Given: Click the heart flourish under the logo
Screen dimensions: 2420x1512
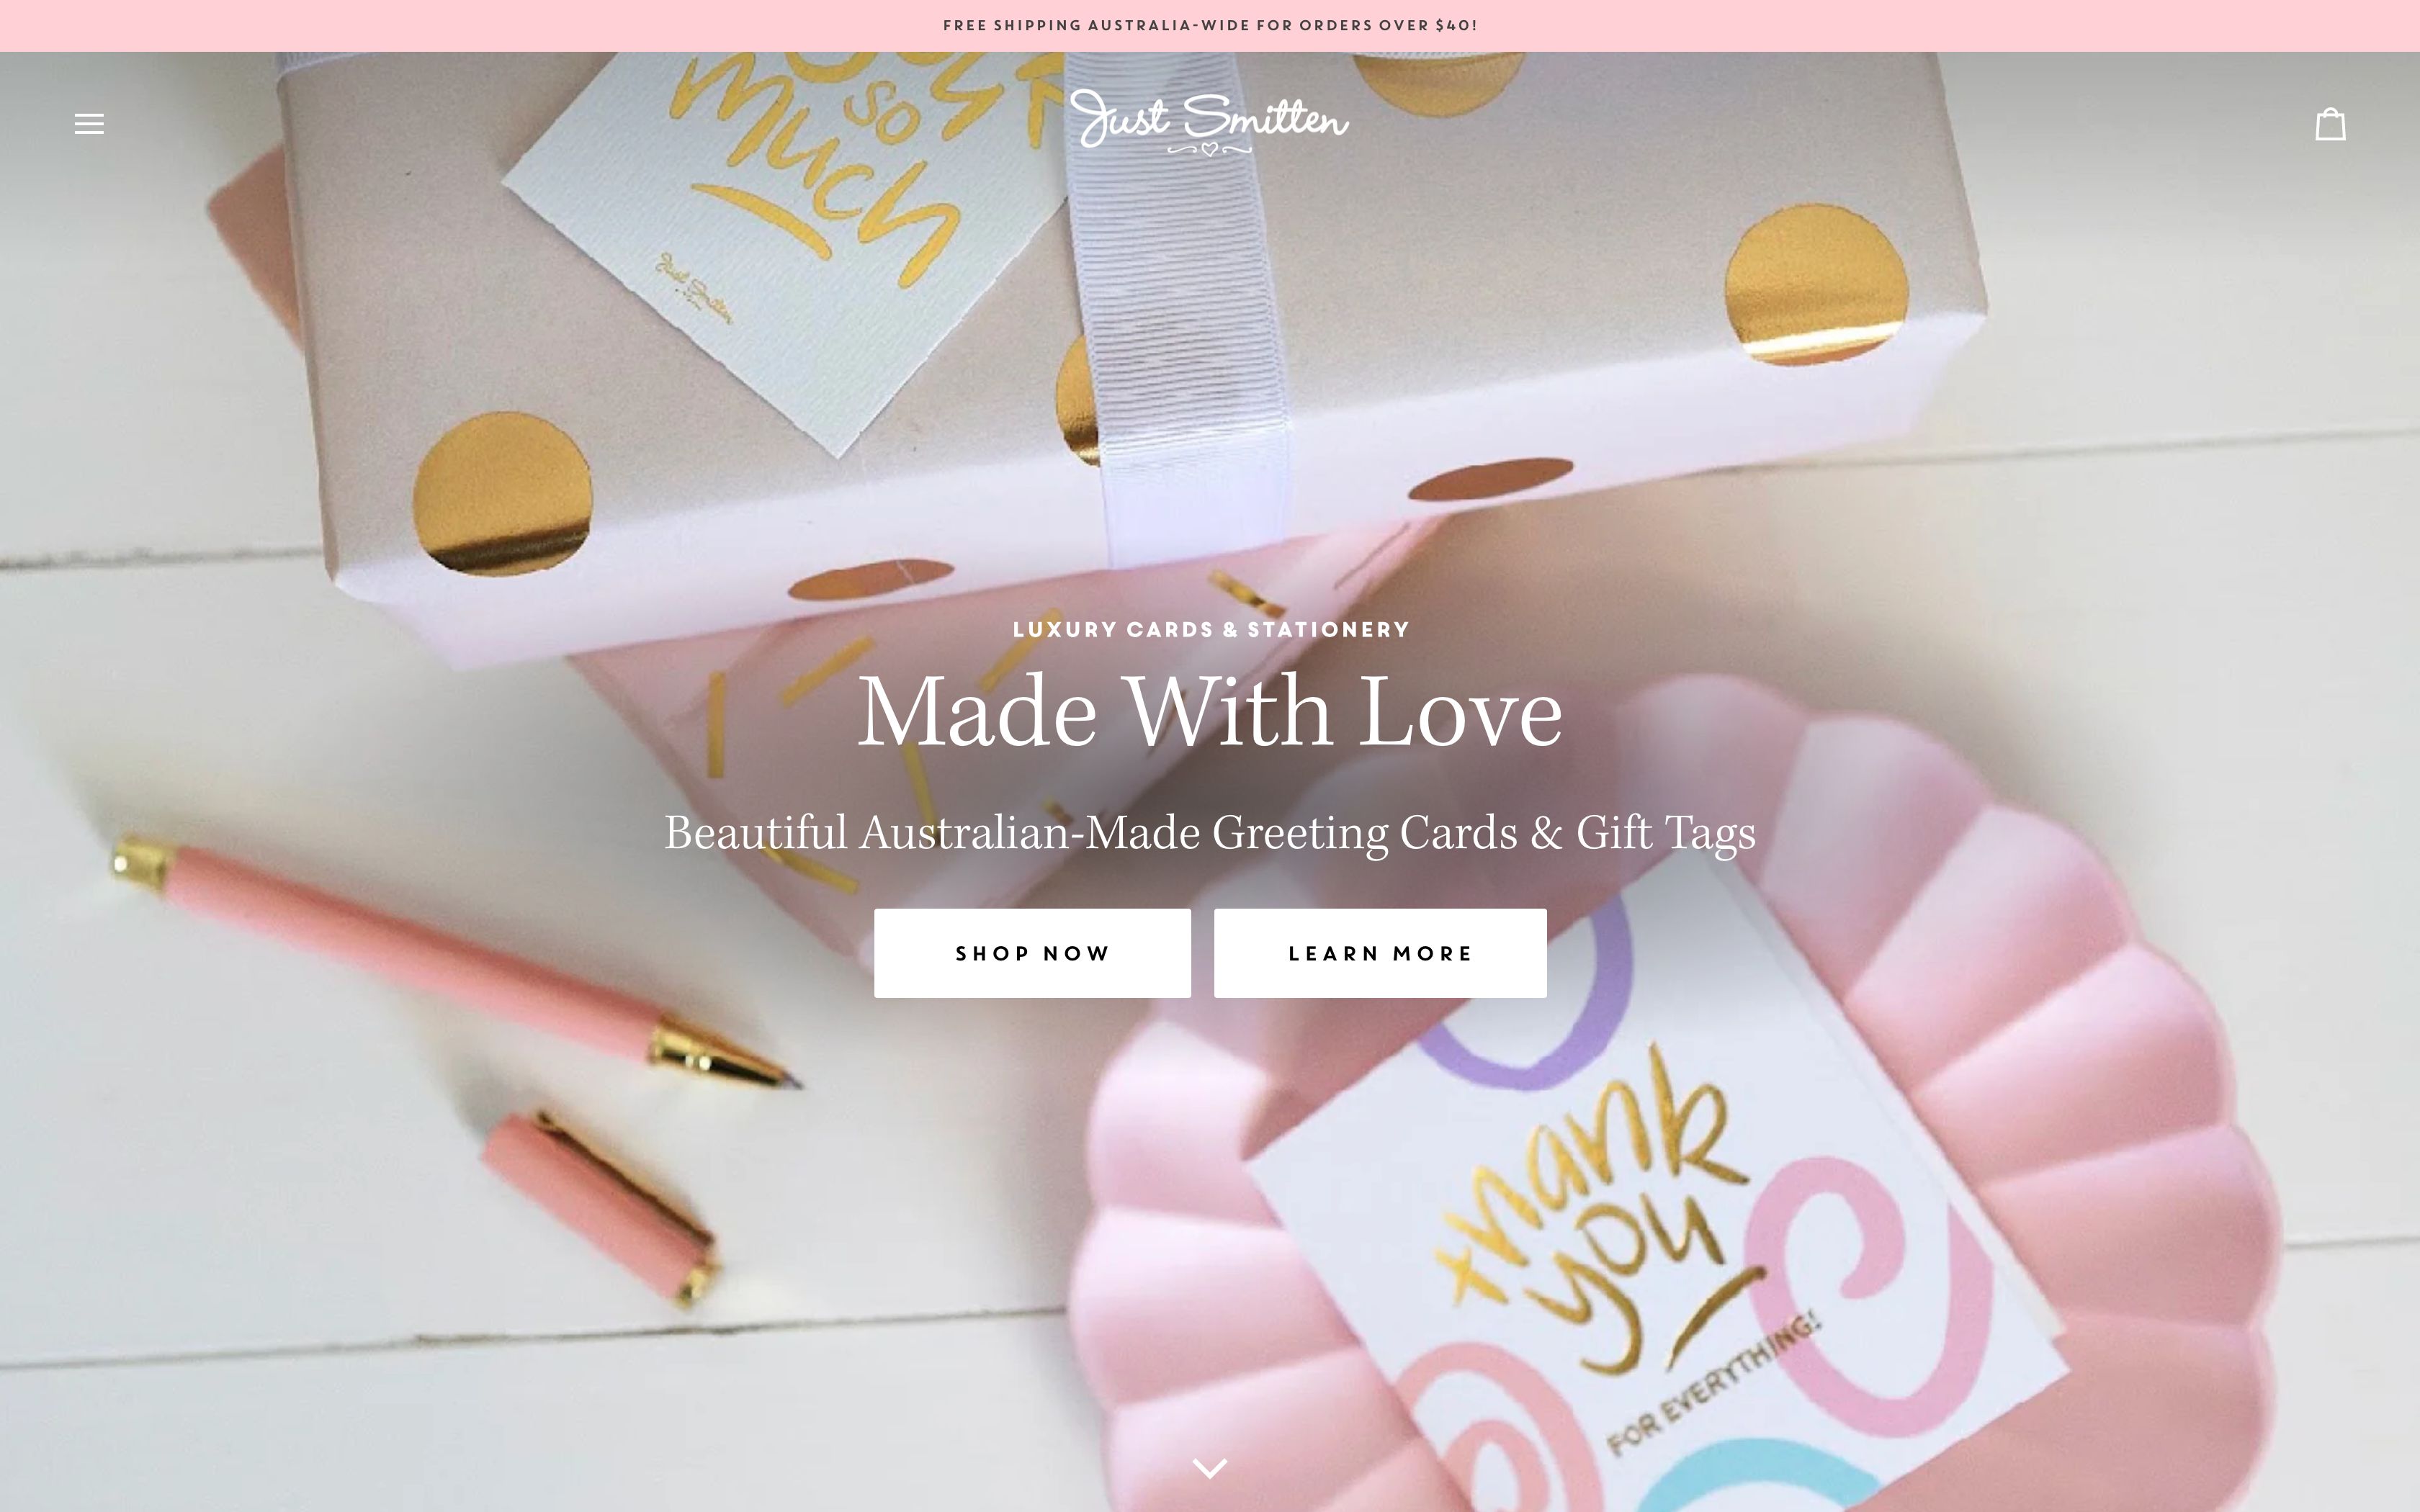Looking at the screenshot, I should click(x=1210, y=150).
